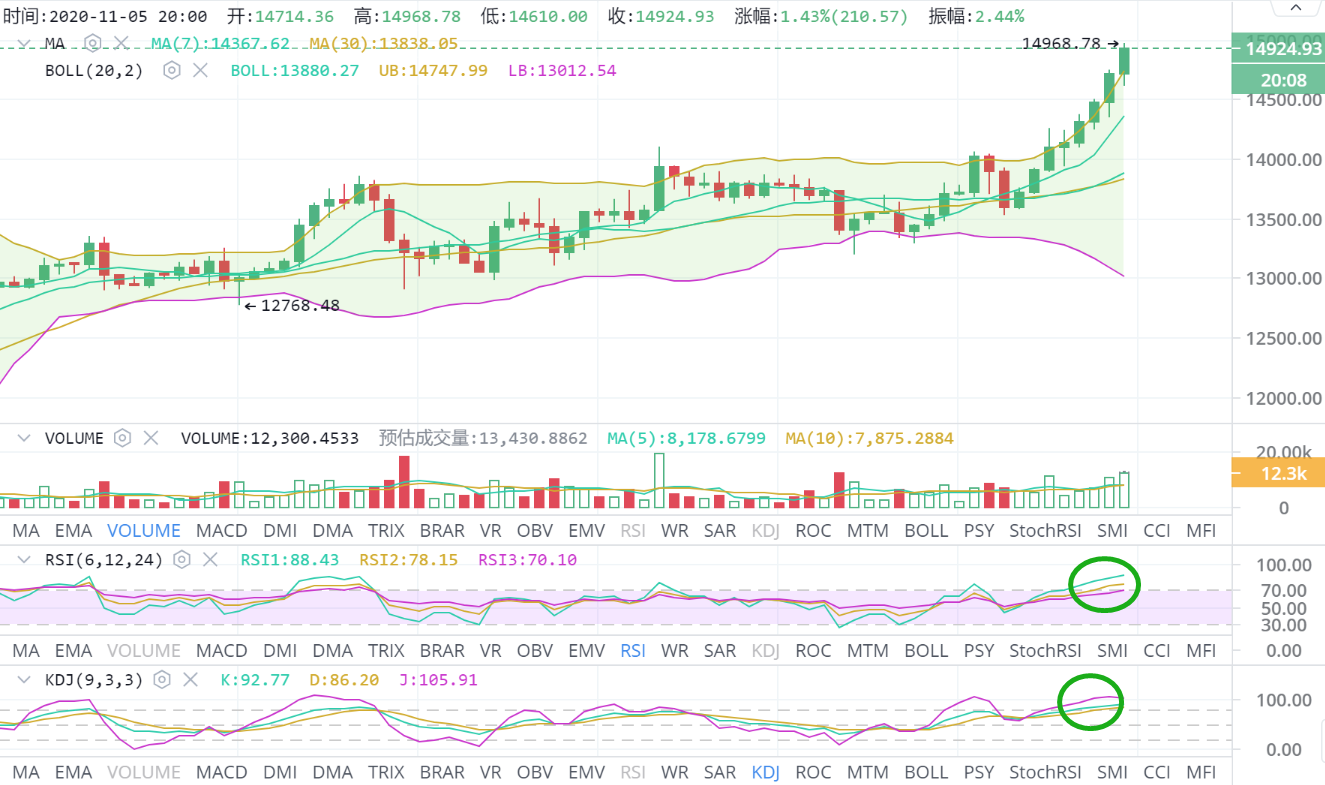Viewport: 1325px width, 785px height.
Task: Select MACD tab below the VOLUME chart
Action: coord(221,531)
